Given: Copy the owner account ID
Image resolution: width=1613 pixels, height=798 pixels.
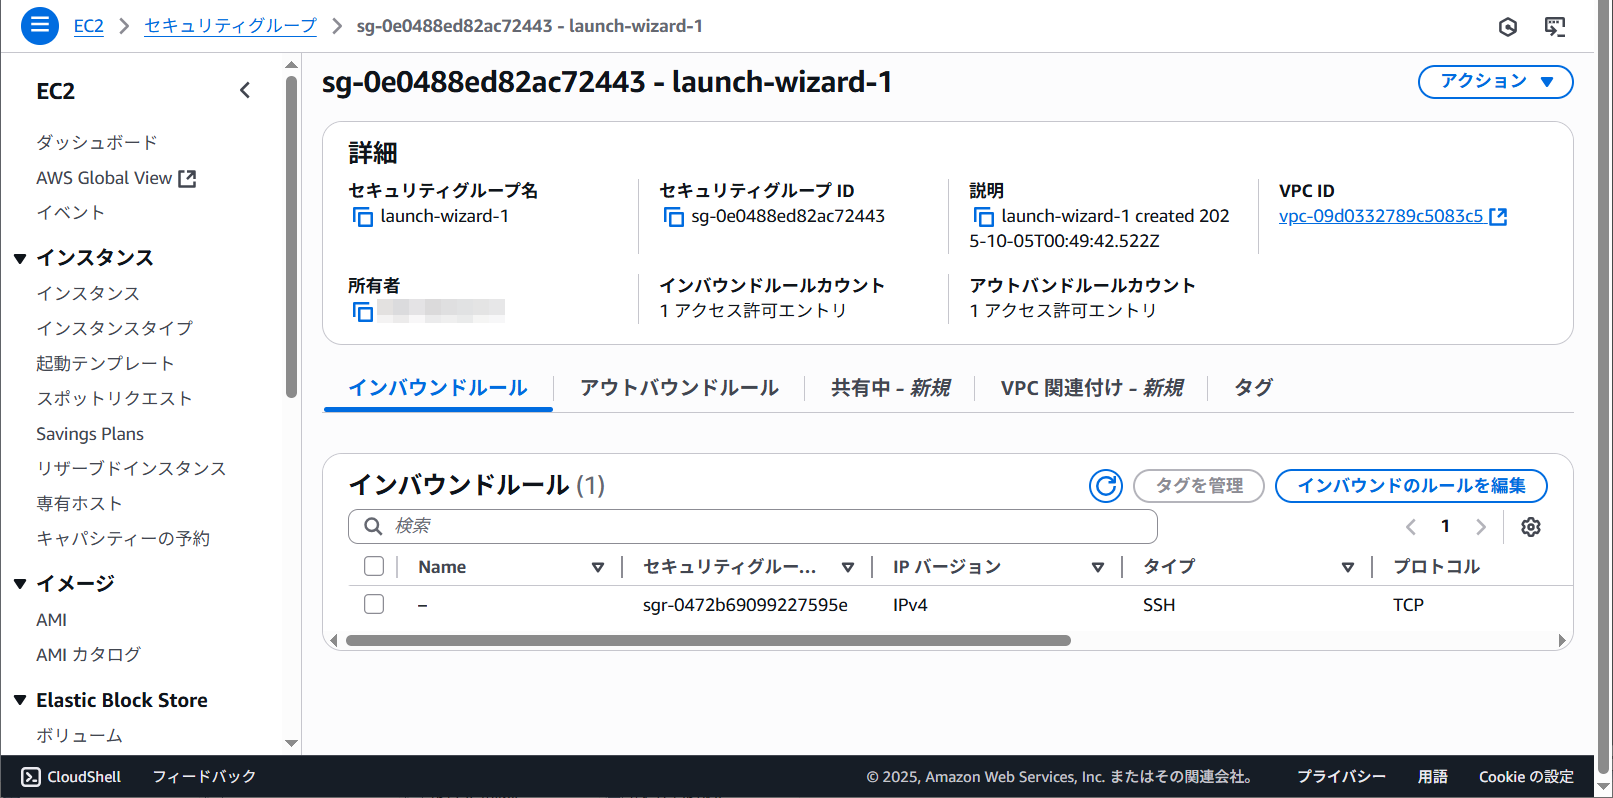Looking at the screenshot, I should (362, 312).
